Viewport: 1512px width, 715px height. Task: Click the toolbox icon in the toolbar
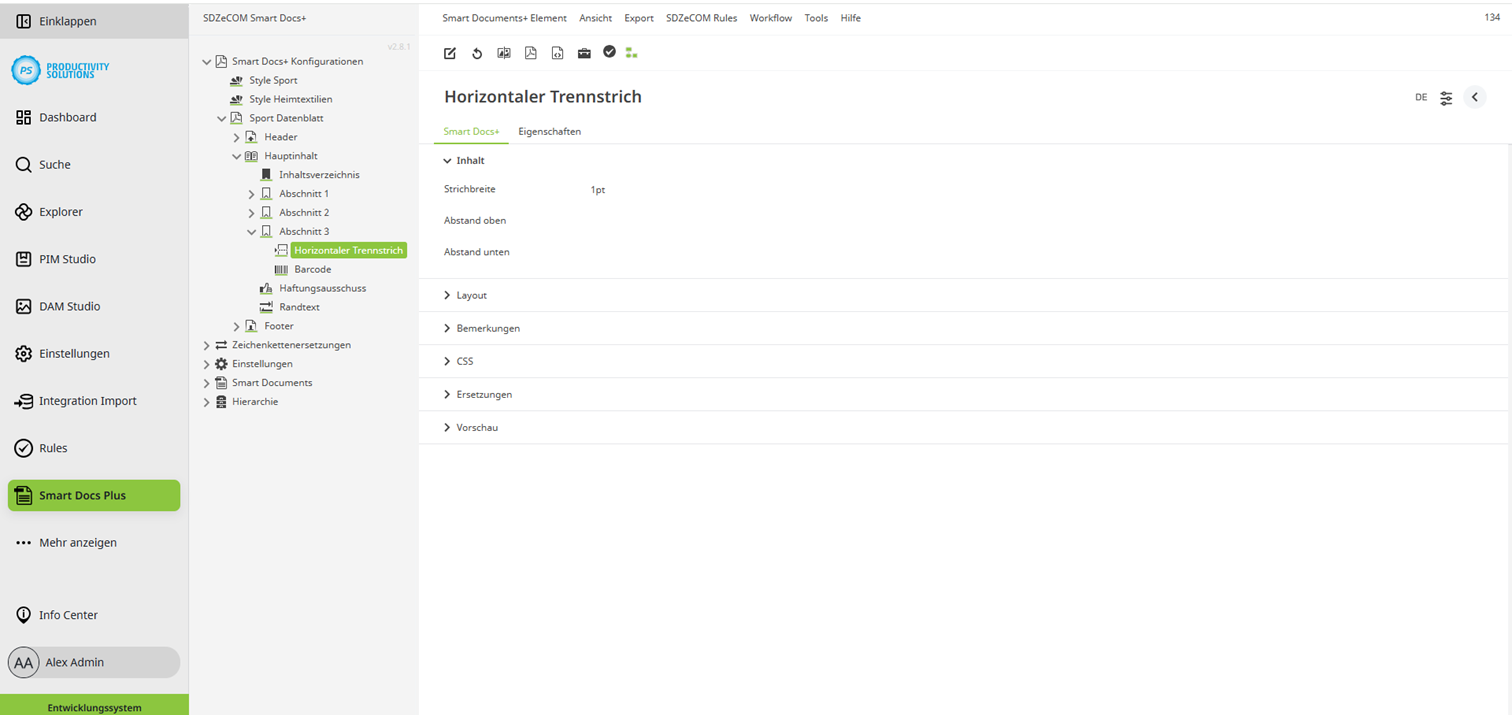(584, 53)
